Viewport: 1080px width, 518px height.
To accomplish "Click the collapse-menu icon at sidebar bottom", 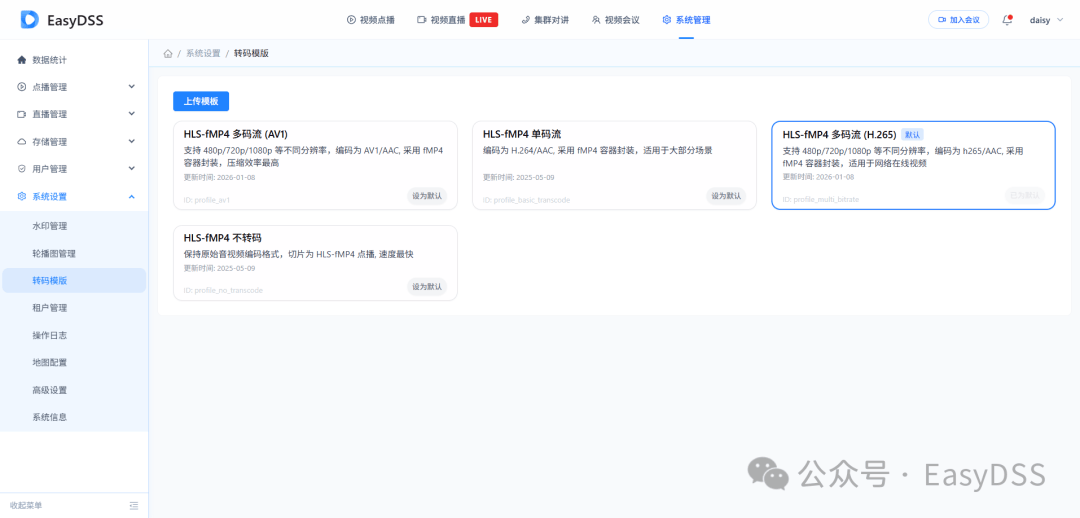I will (134, 506).
